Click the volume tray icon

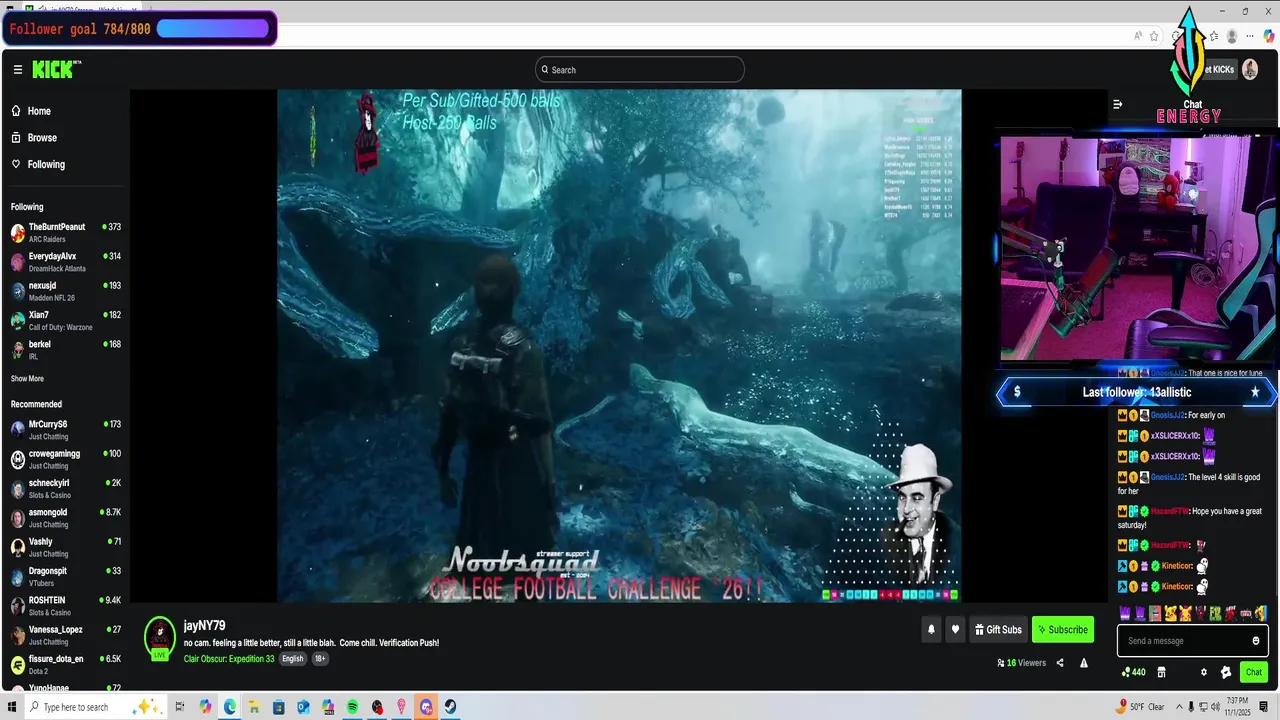click(x=1215, y=707)
